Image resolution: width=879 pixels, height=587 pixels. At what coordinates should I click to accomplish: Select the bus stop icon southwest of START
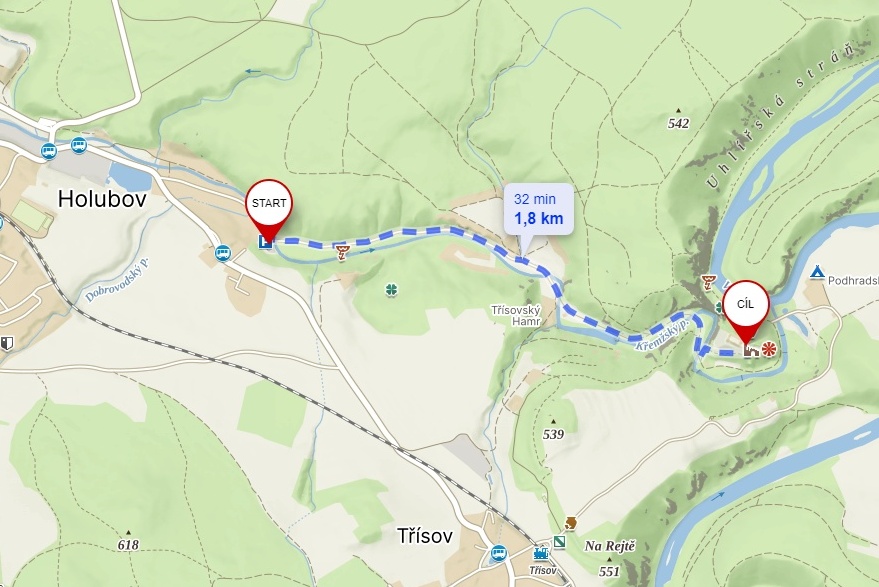click(x=223, y=253)
